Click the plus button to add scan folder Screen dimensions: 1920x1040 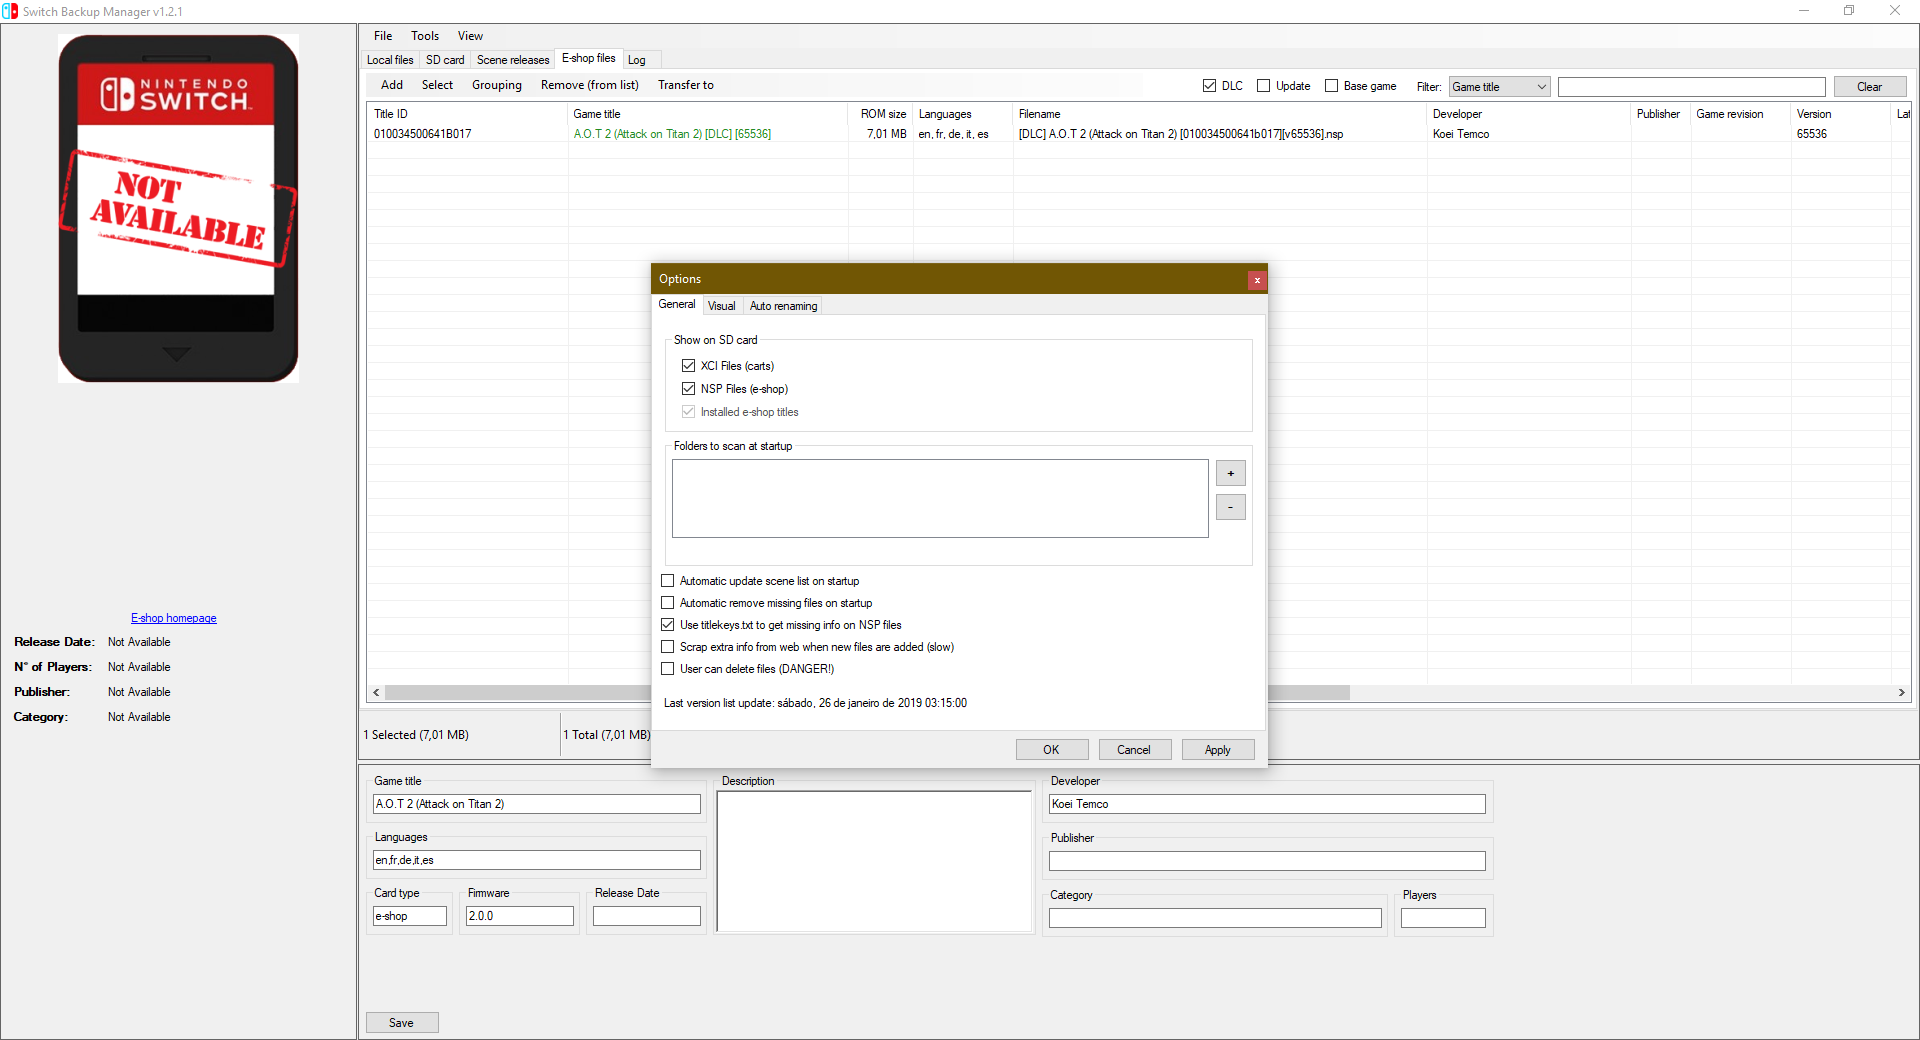pos(1230,473)
